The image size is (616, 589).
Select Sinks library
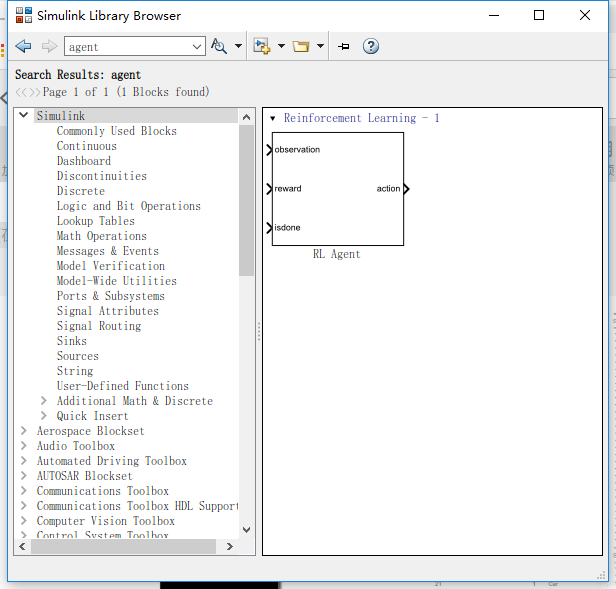72,341
